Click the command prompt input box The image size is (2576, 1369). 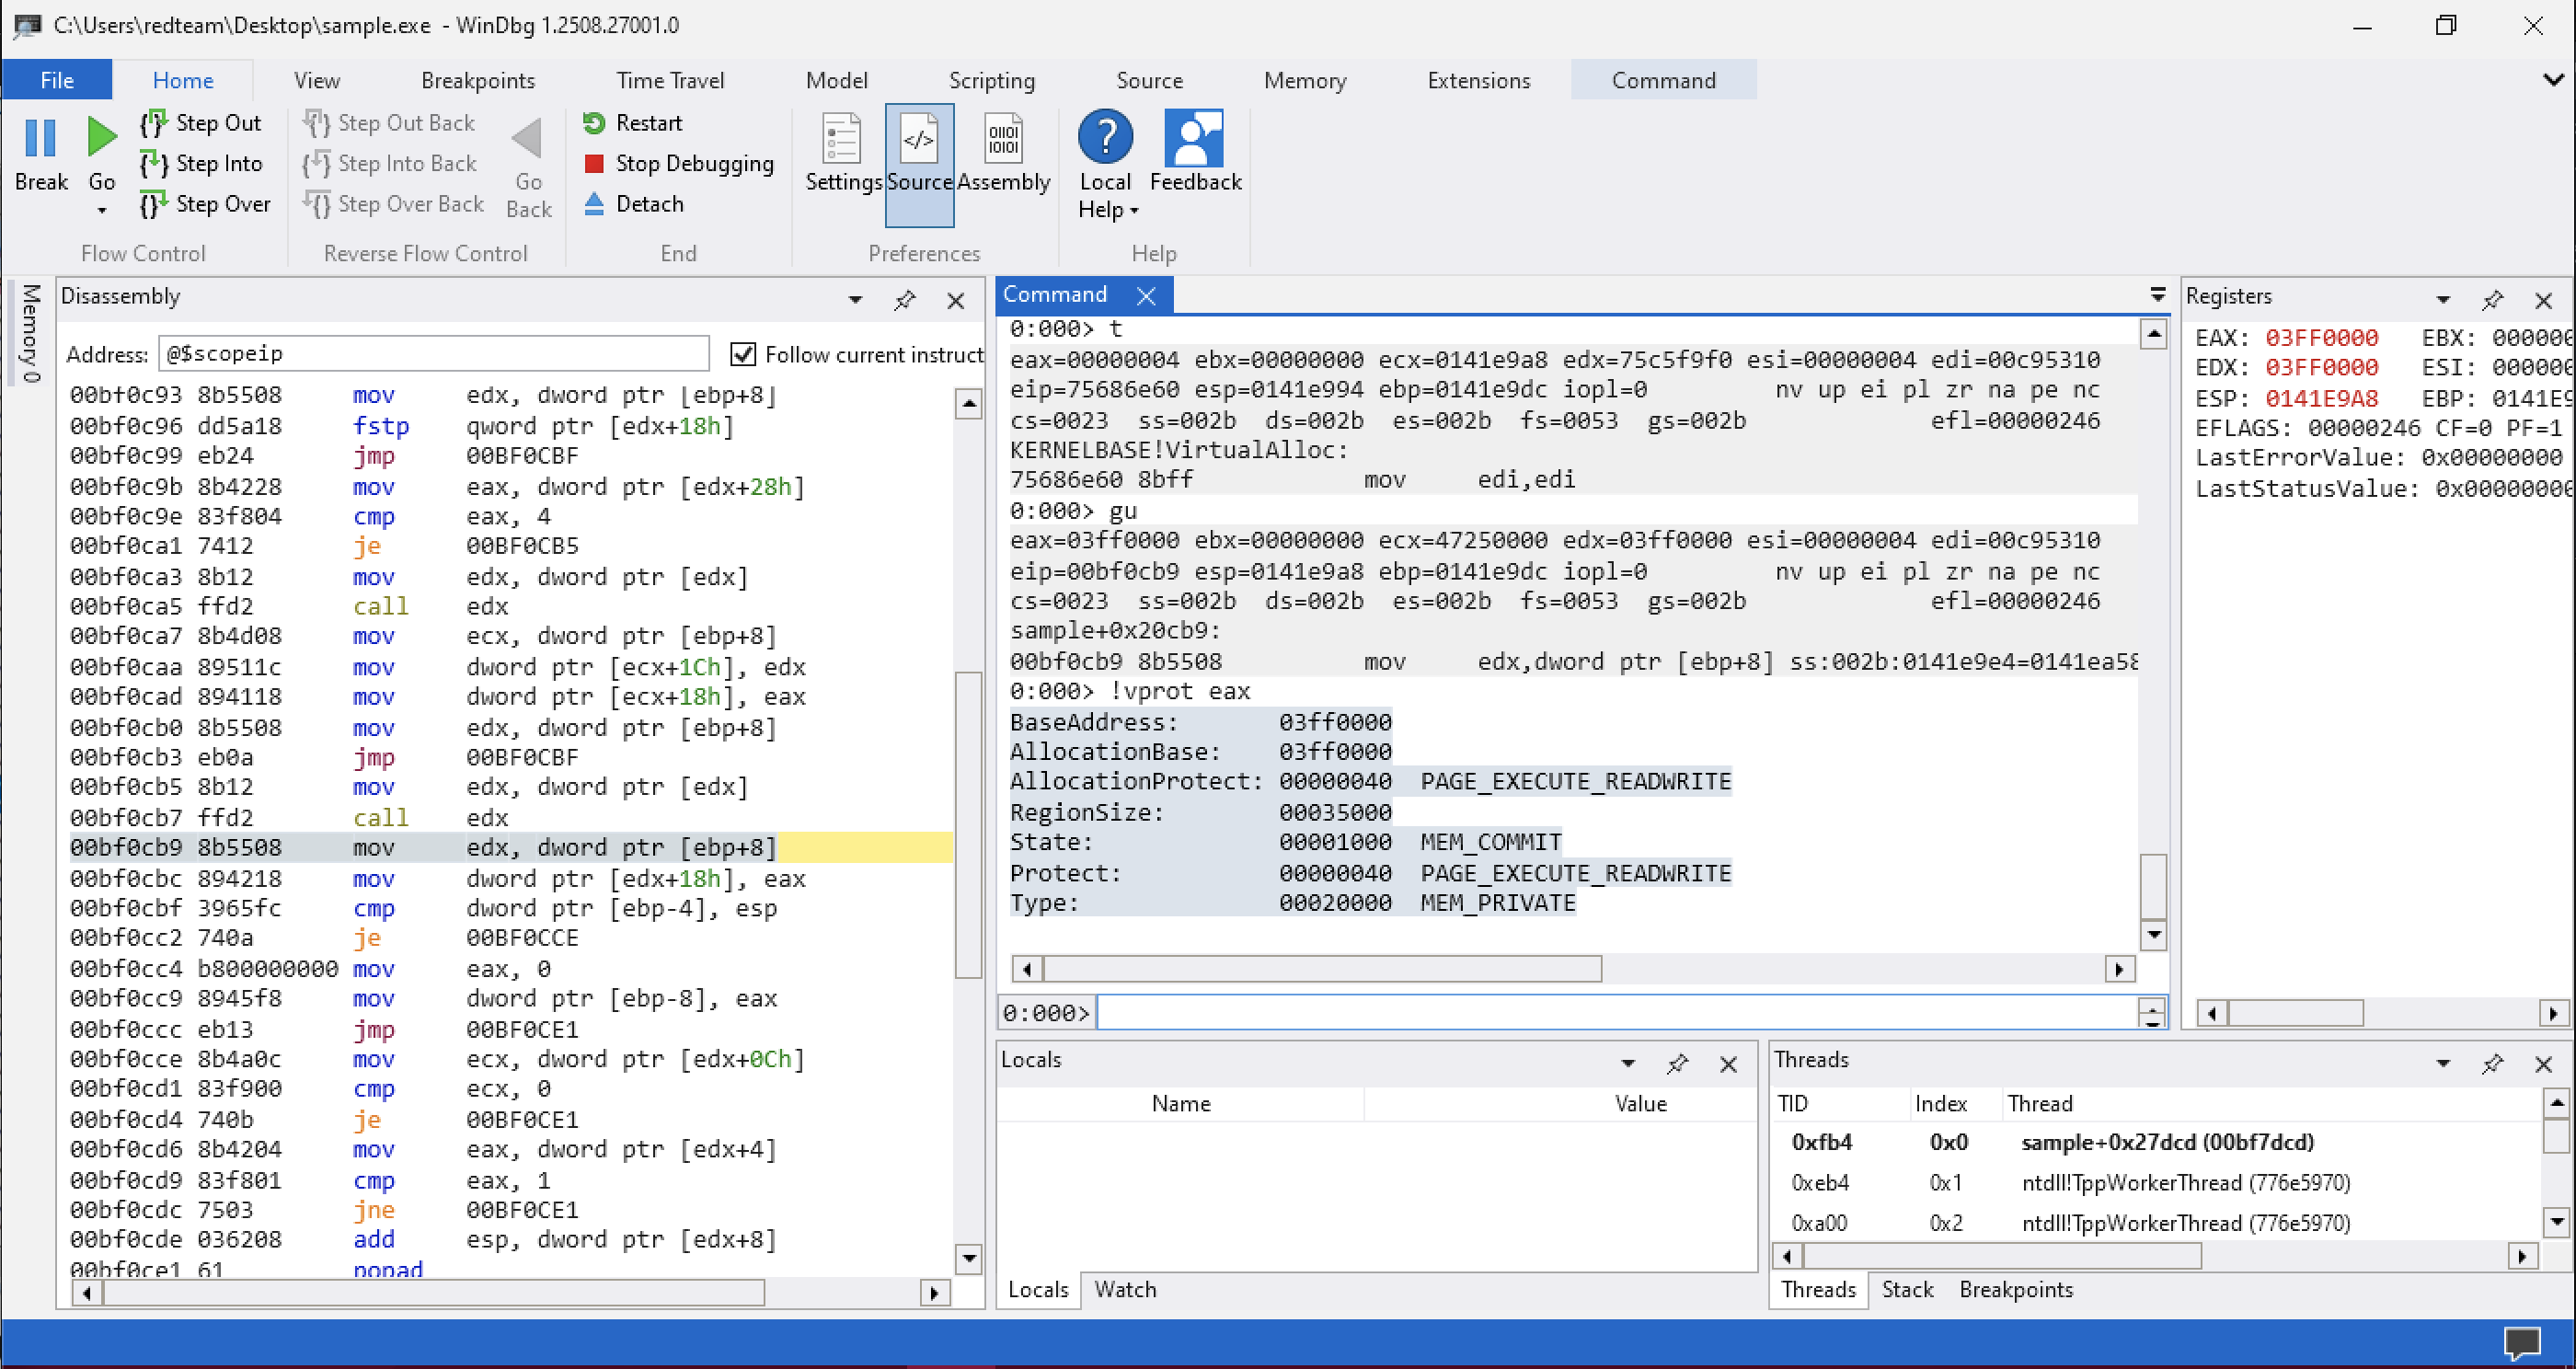click(x=1616, y=1013)
